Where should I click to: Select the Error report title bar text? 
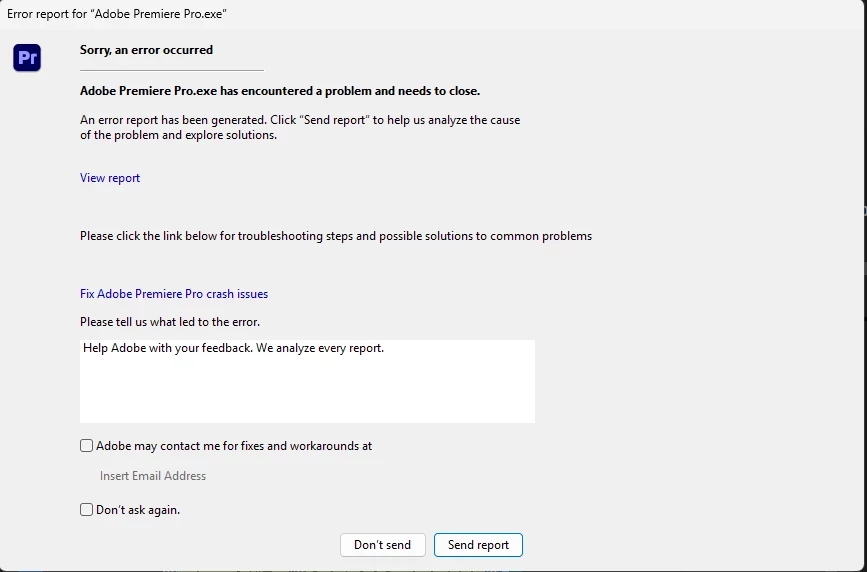point(117,14)
